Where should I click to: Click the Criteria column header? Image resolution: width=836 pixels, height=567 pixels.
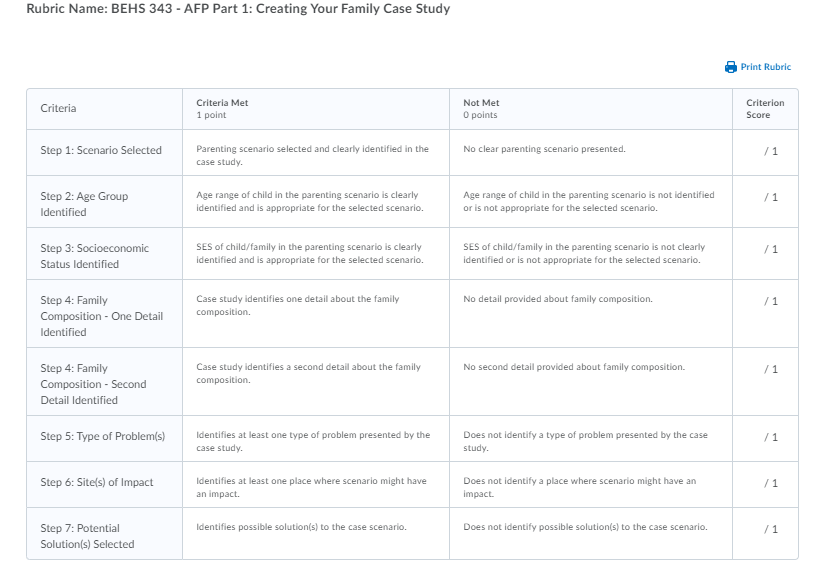click(104, 109)
